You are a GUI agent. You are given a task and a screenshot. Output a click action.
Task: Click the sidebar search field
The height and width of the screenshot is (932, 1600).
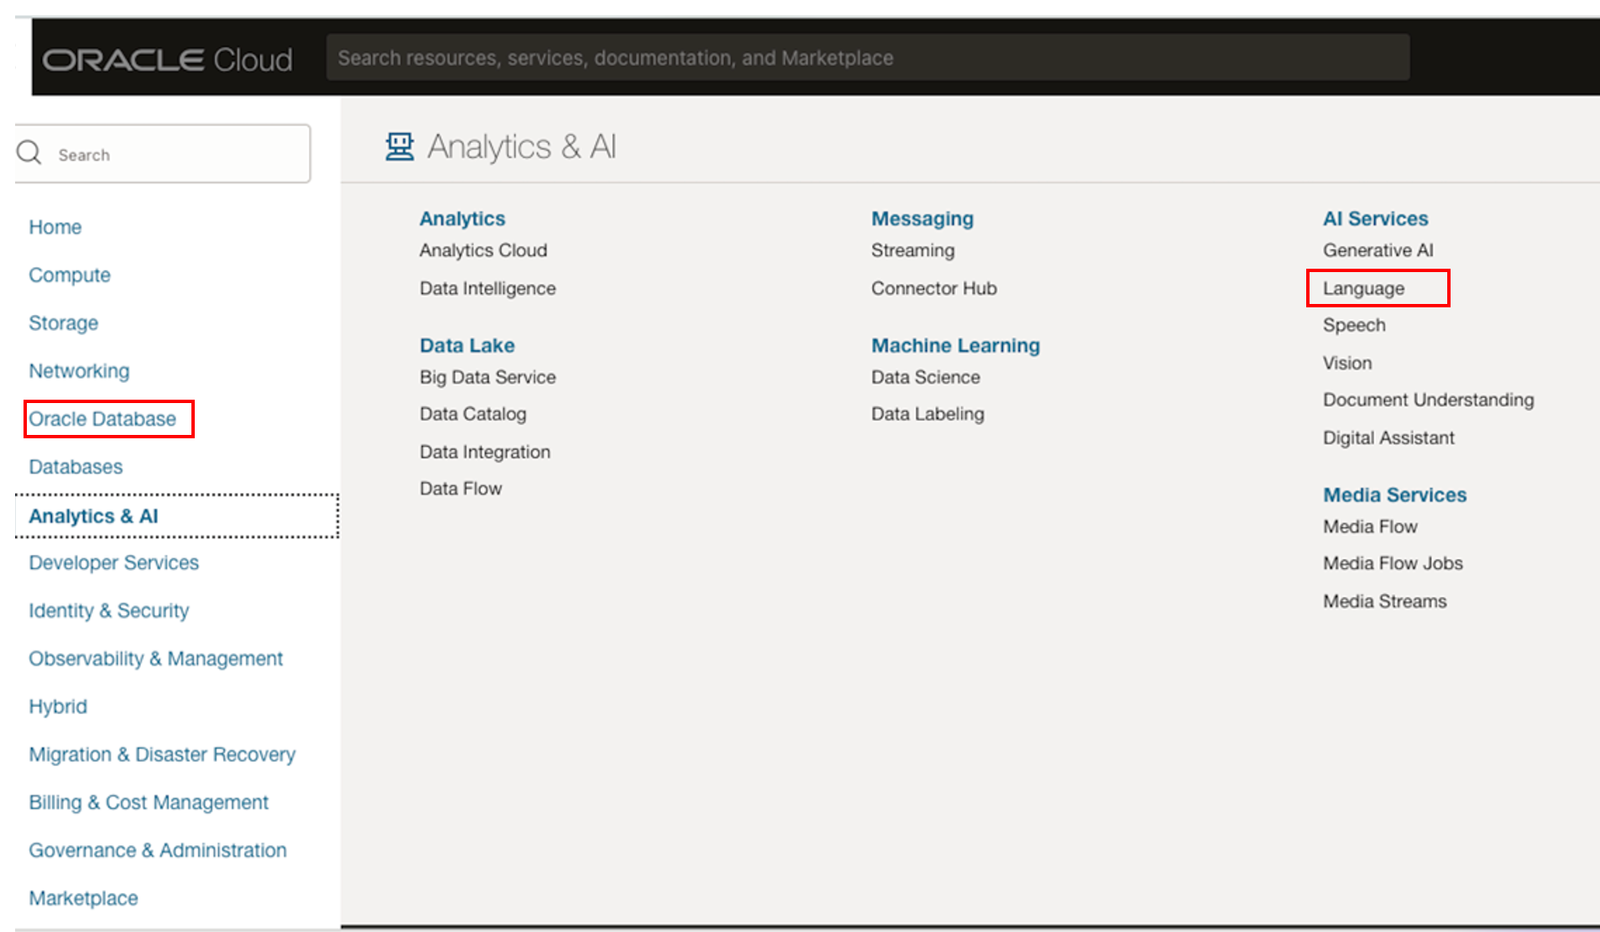160,154
